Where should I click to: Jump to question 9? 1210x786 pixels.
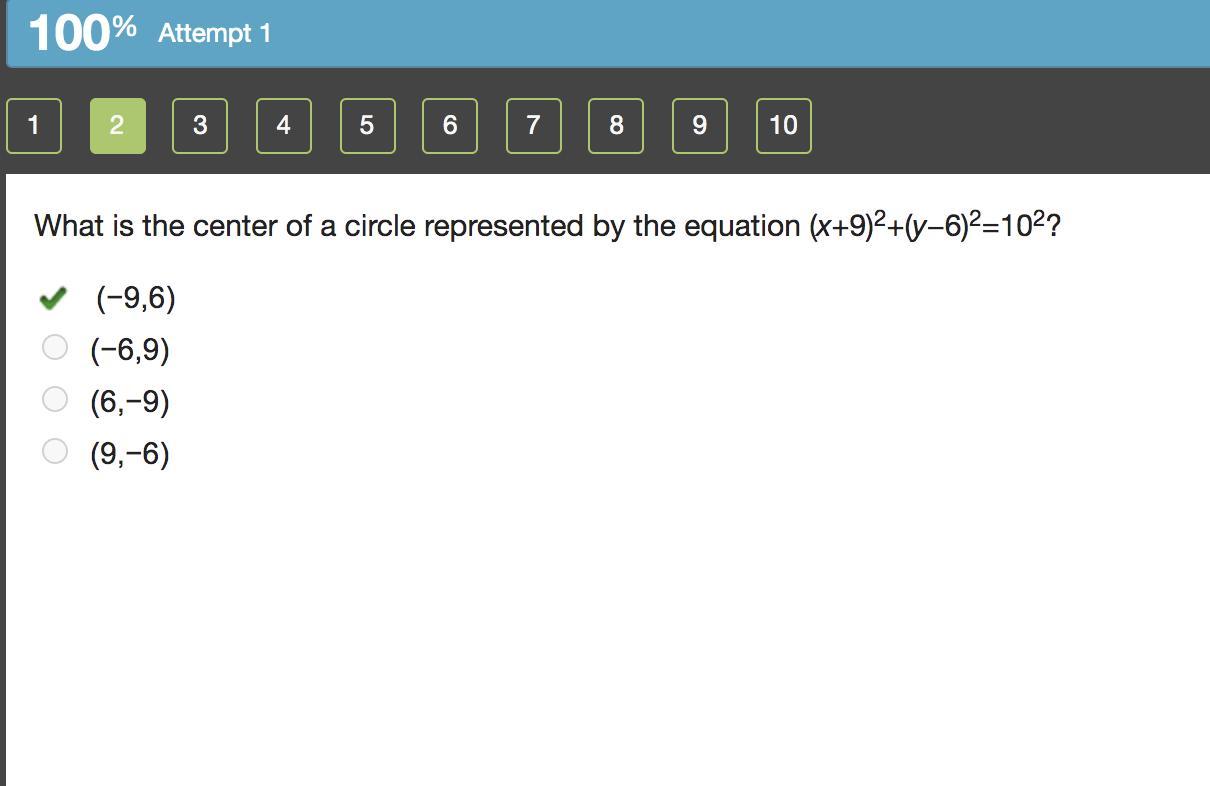699,126
